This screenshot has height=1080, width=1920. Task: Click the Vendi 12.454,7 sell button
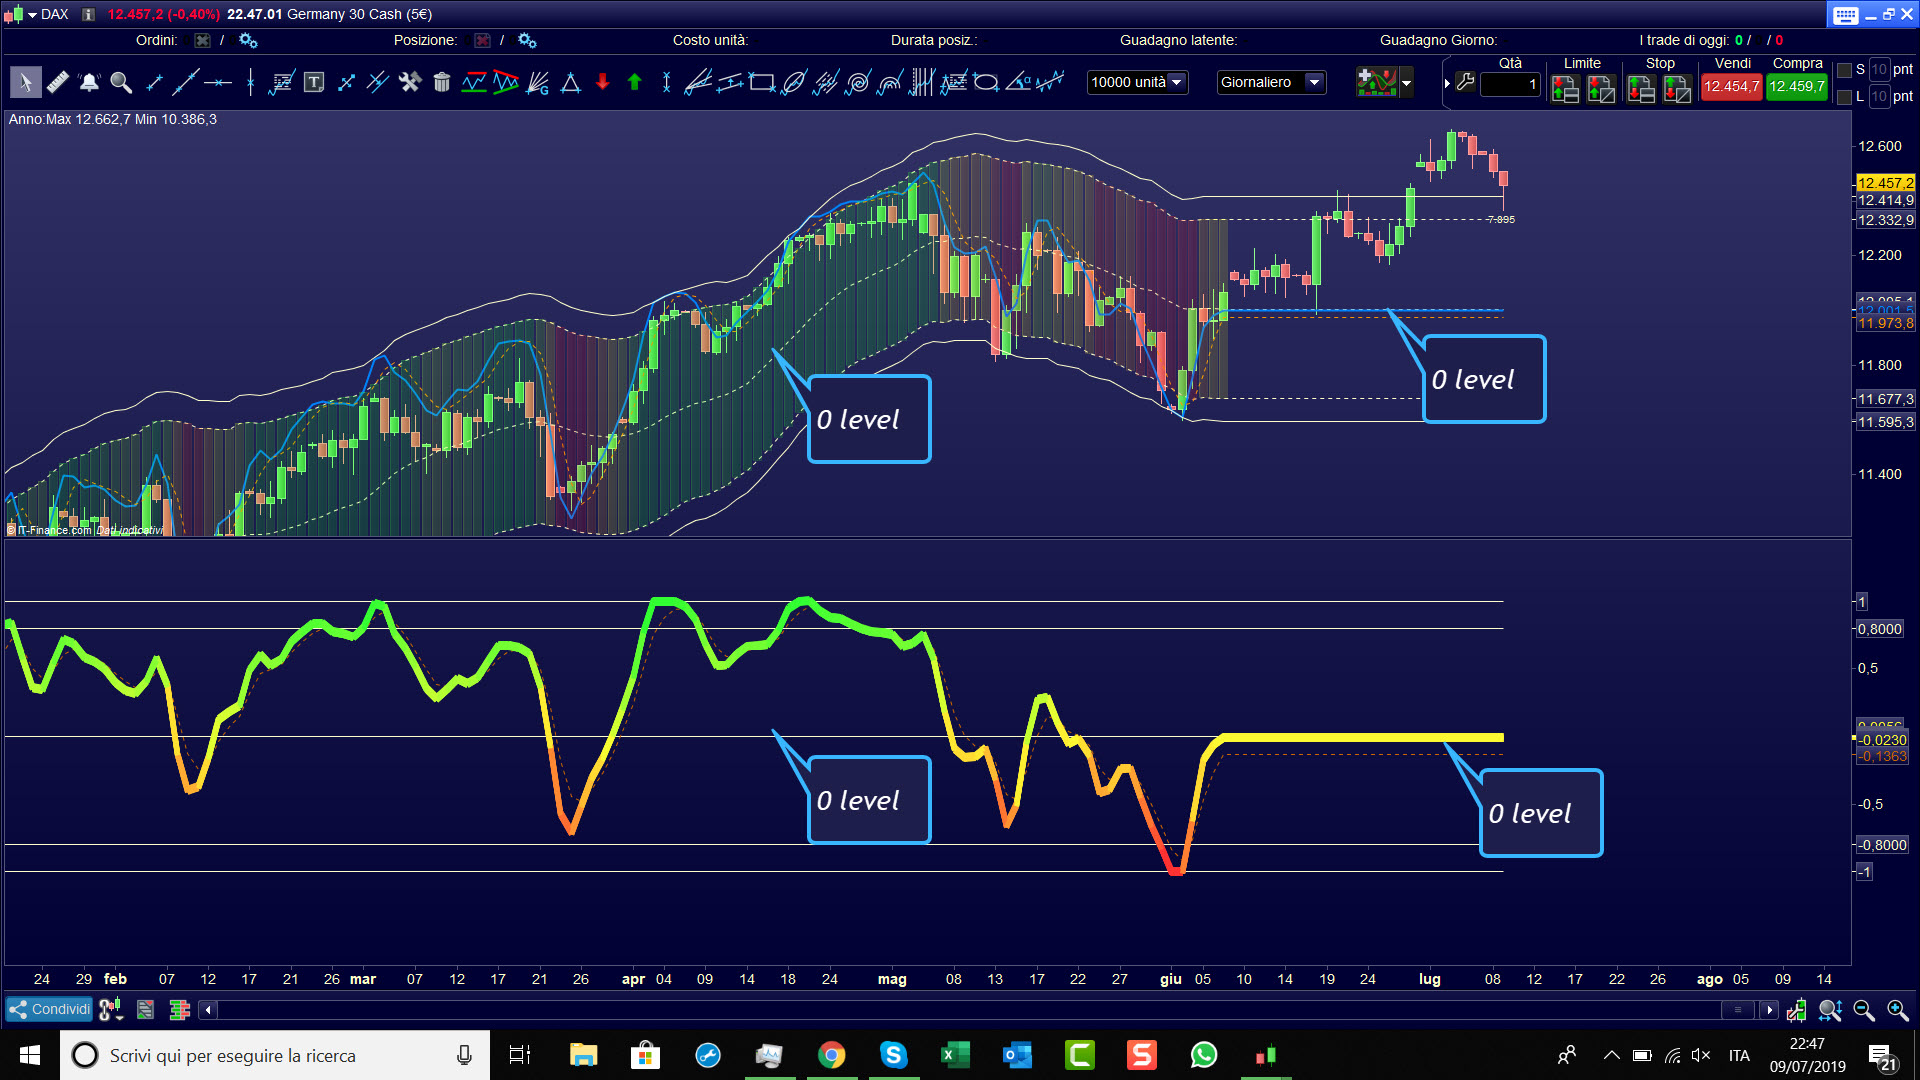pos(1731,86)
